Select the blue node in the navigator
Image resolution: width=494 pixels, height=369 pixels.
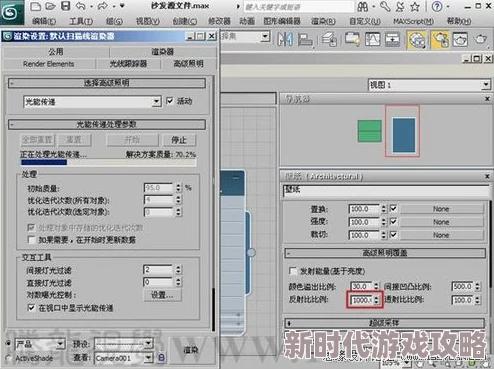tap(404, 135)
